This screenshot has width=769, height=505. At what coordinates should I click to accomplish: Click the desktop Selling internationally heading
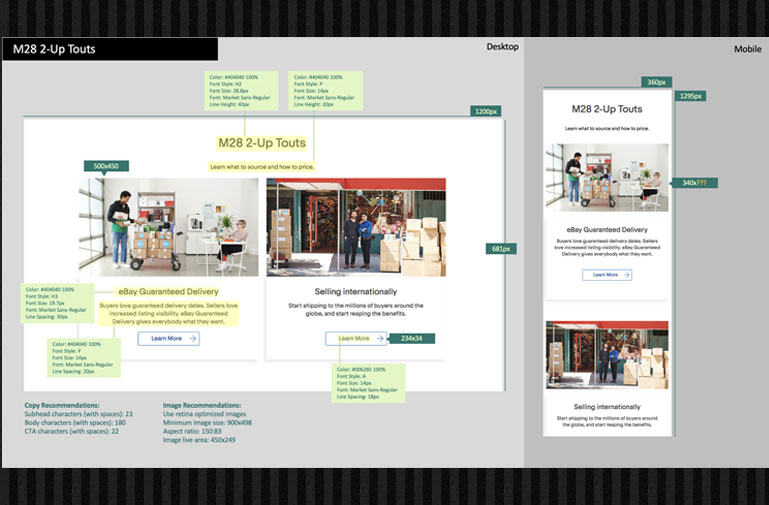[x=356, y=292]
